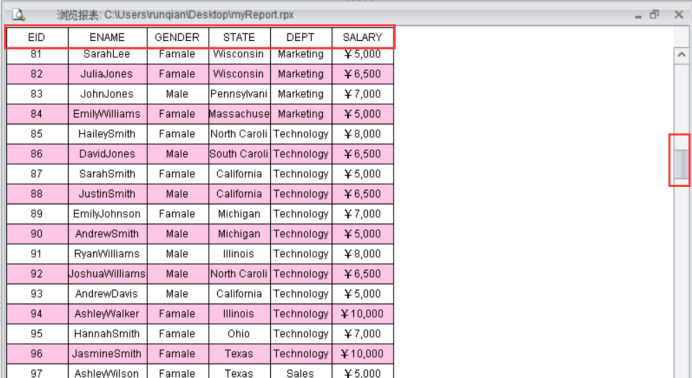Select the EmilyJohnson name cell
The width and height of the screenshot is (692, 378).
click(x=108, y=214)
